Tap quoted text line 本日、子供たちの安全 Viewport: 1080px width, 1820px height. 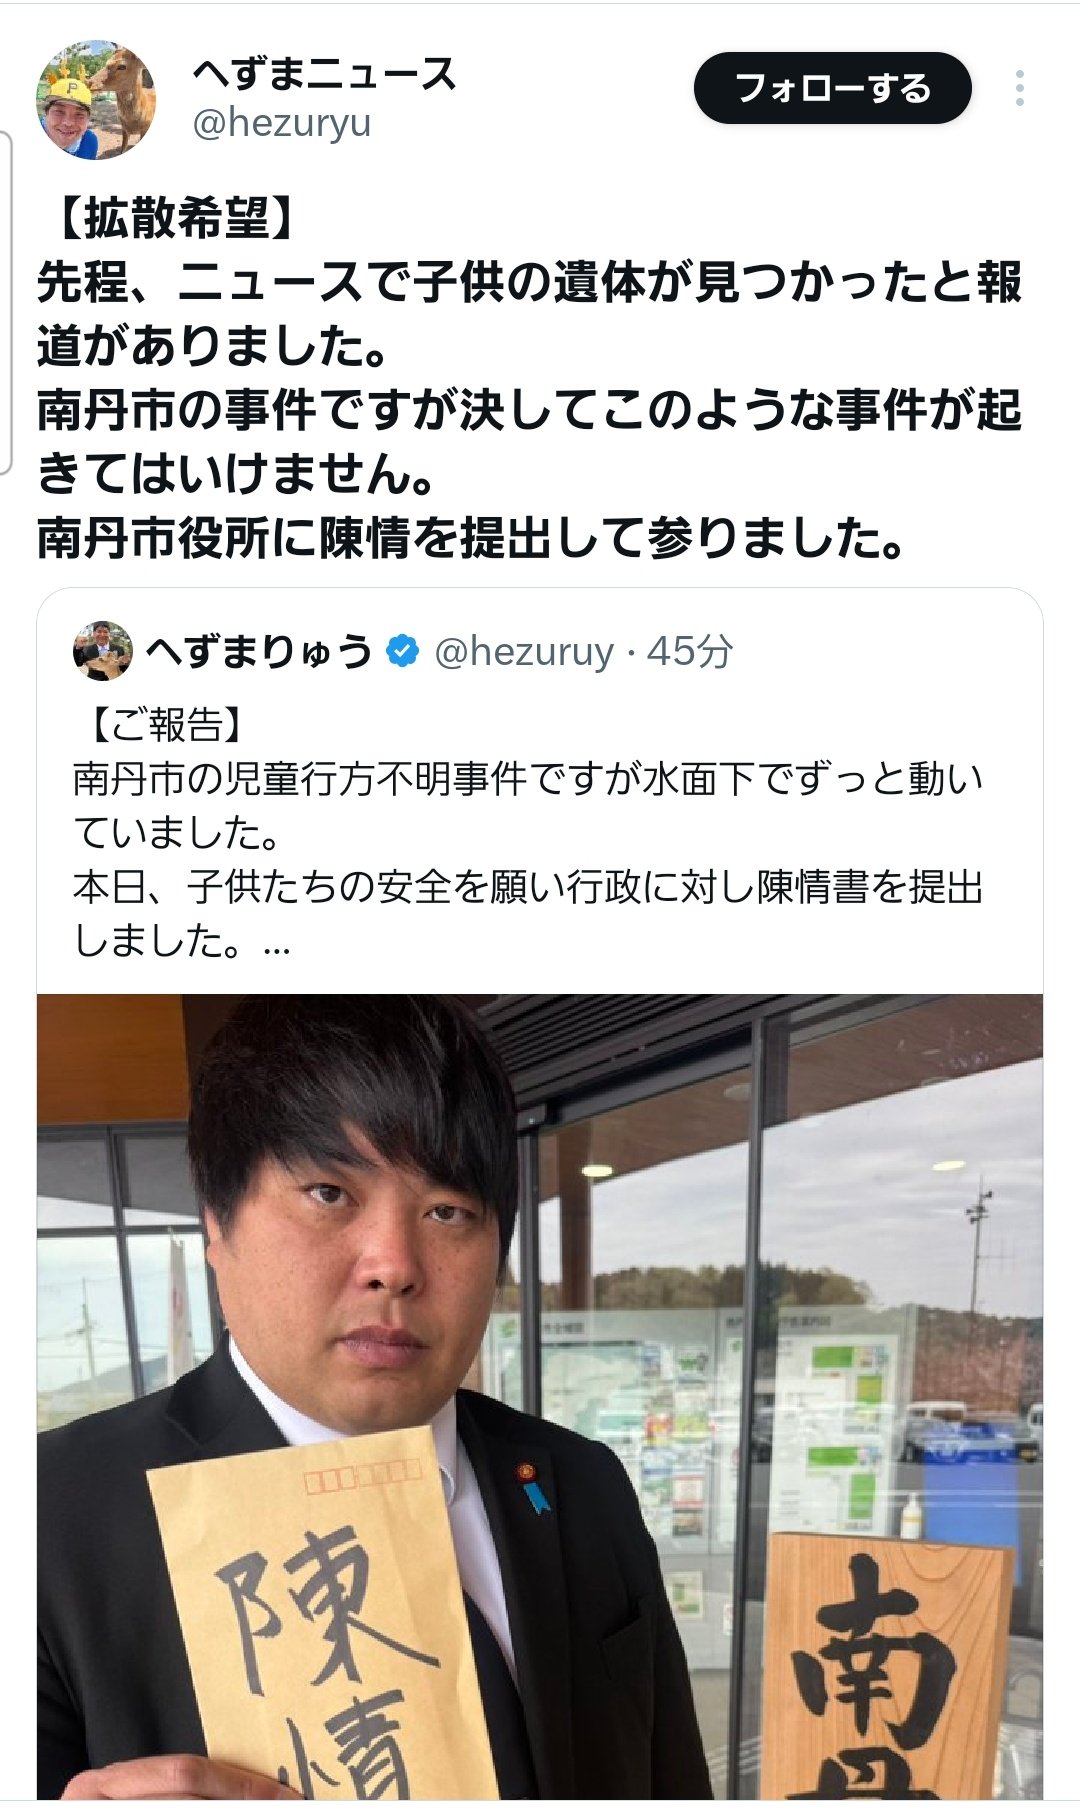(x=528, y=888)
